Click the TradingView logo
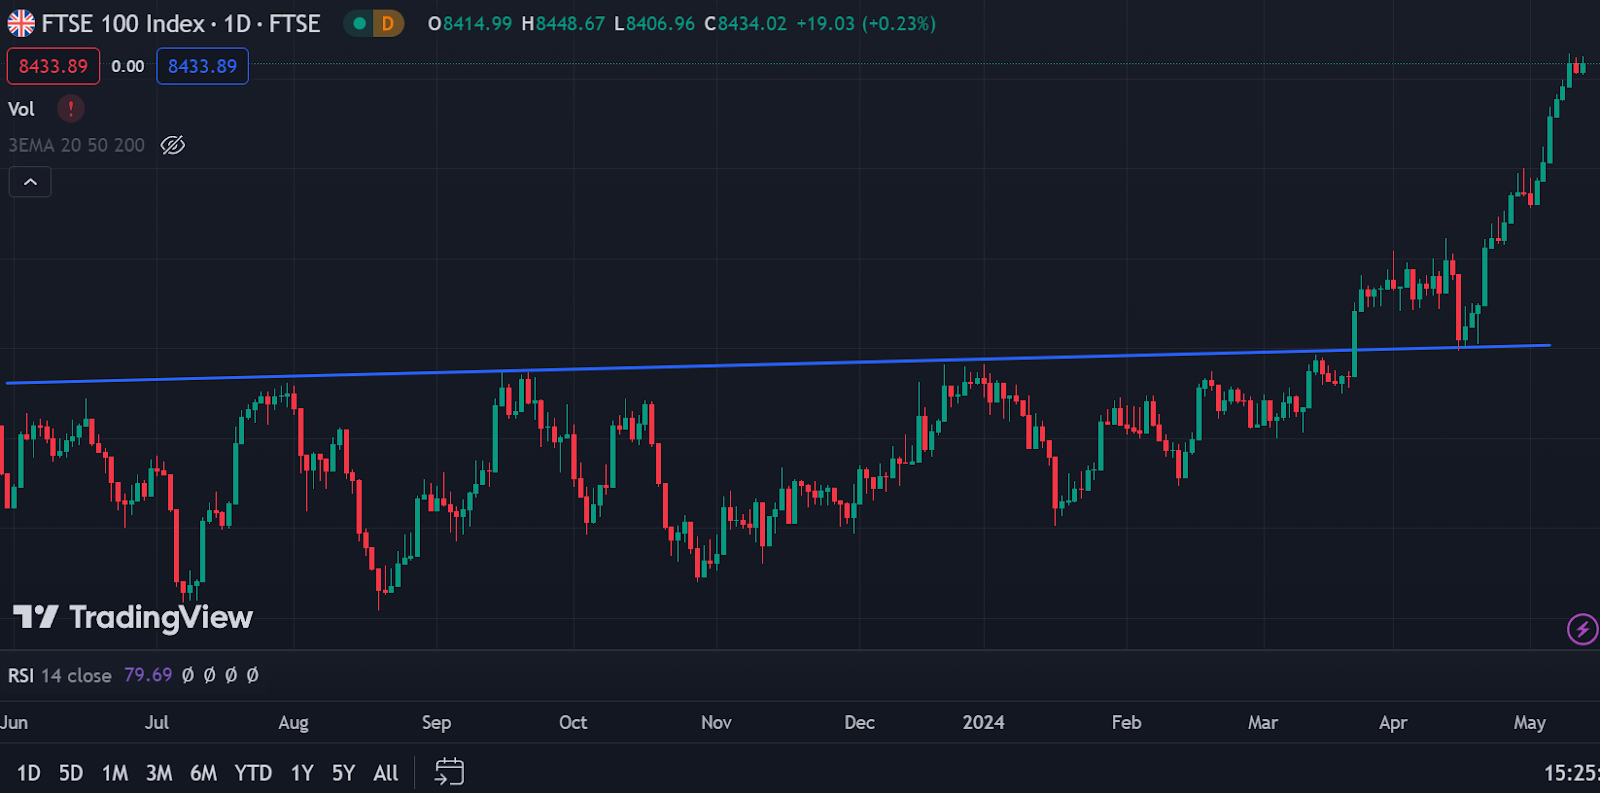The image size is (1600, 793). pyautogui.click(x=133, y=617)
